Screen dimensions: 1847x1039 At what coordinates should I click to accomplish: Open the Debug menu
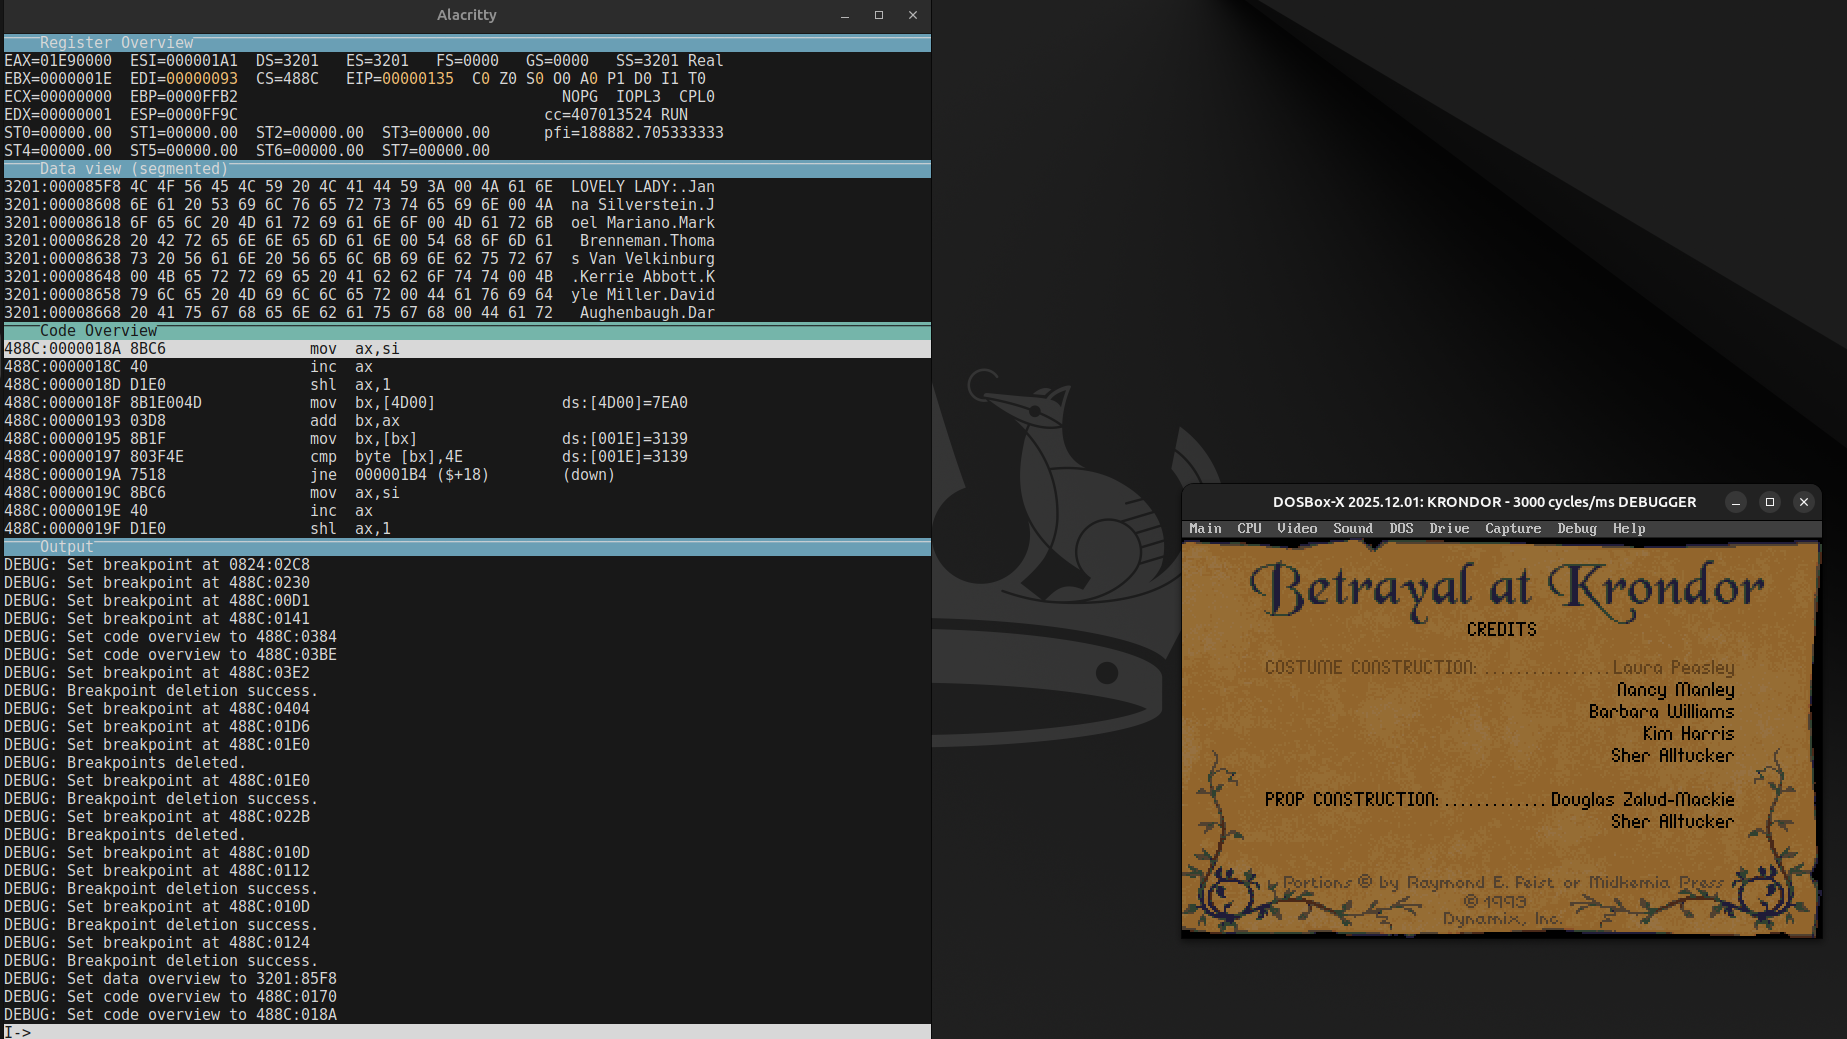coord(1576,528)
